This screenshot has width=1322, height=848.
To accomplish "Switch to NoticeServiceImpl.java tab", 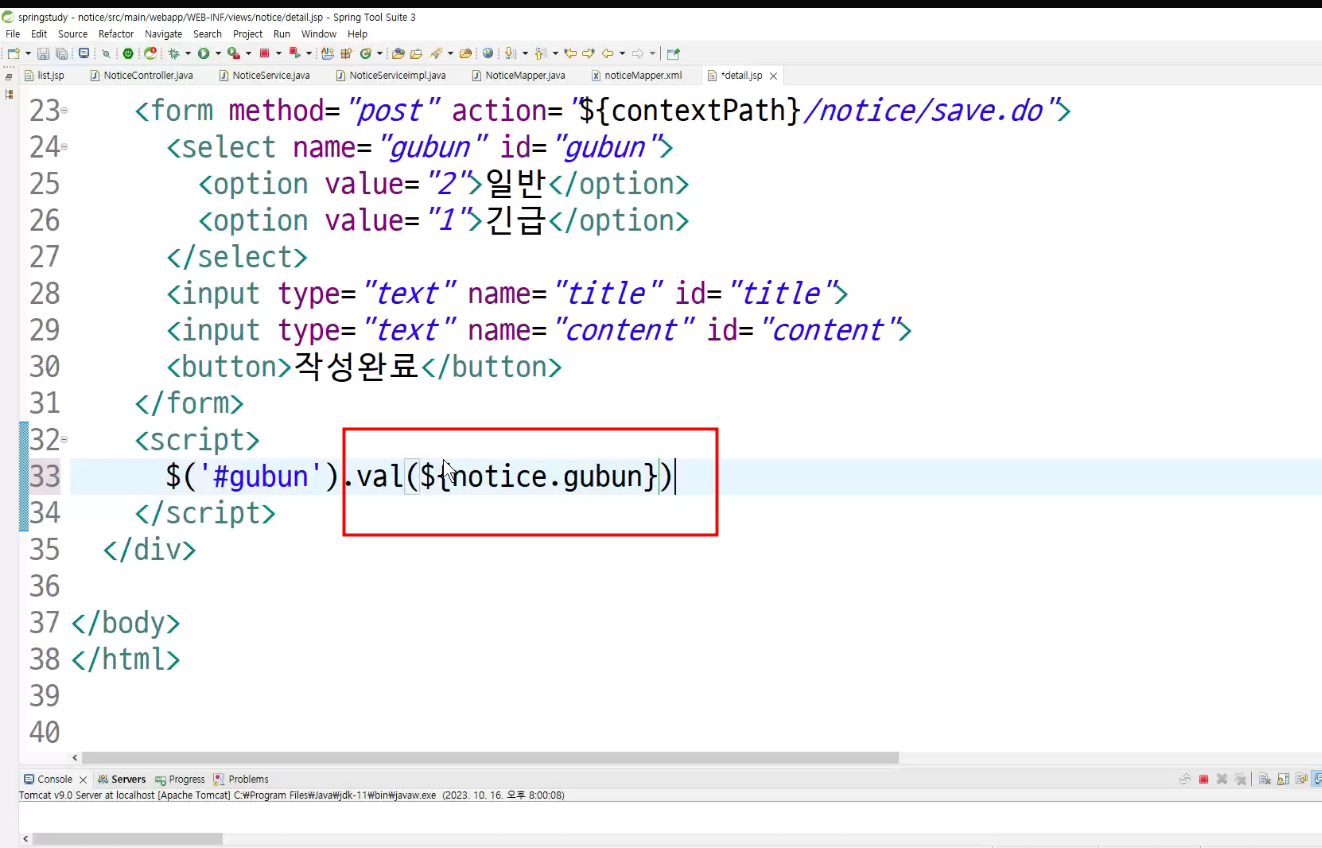I will (x=391, y=75).
